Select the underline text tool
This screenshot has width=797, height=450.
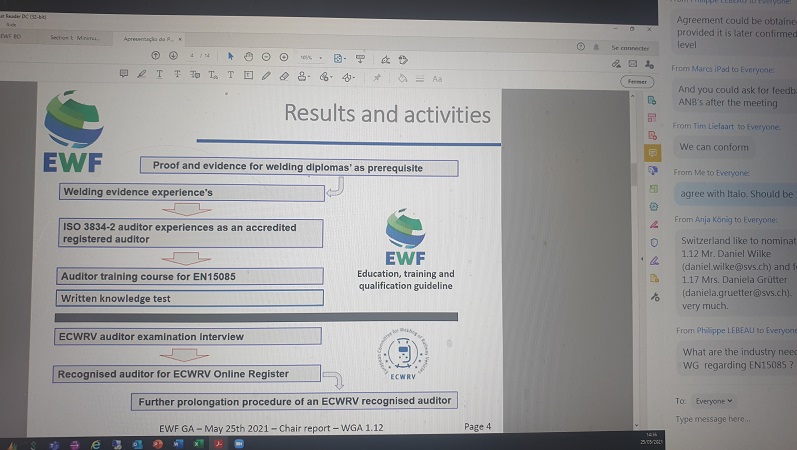[159, 74]
